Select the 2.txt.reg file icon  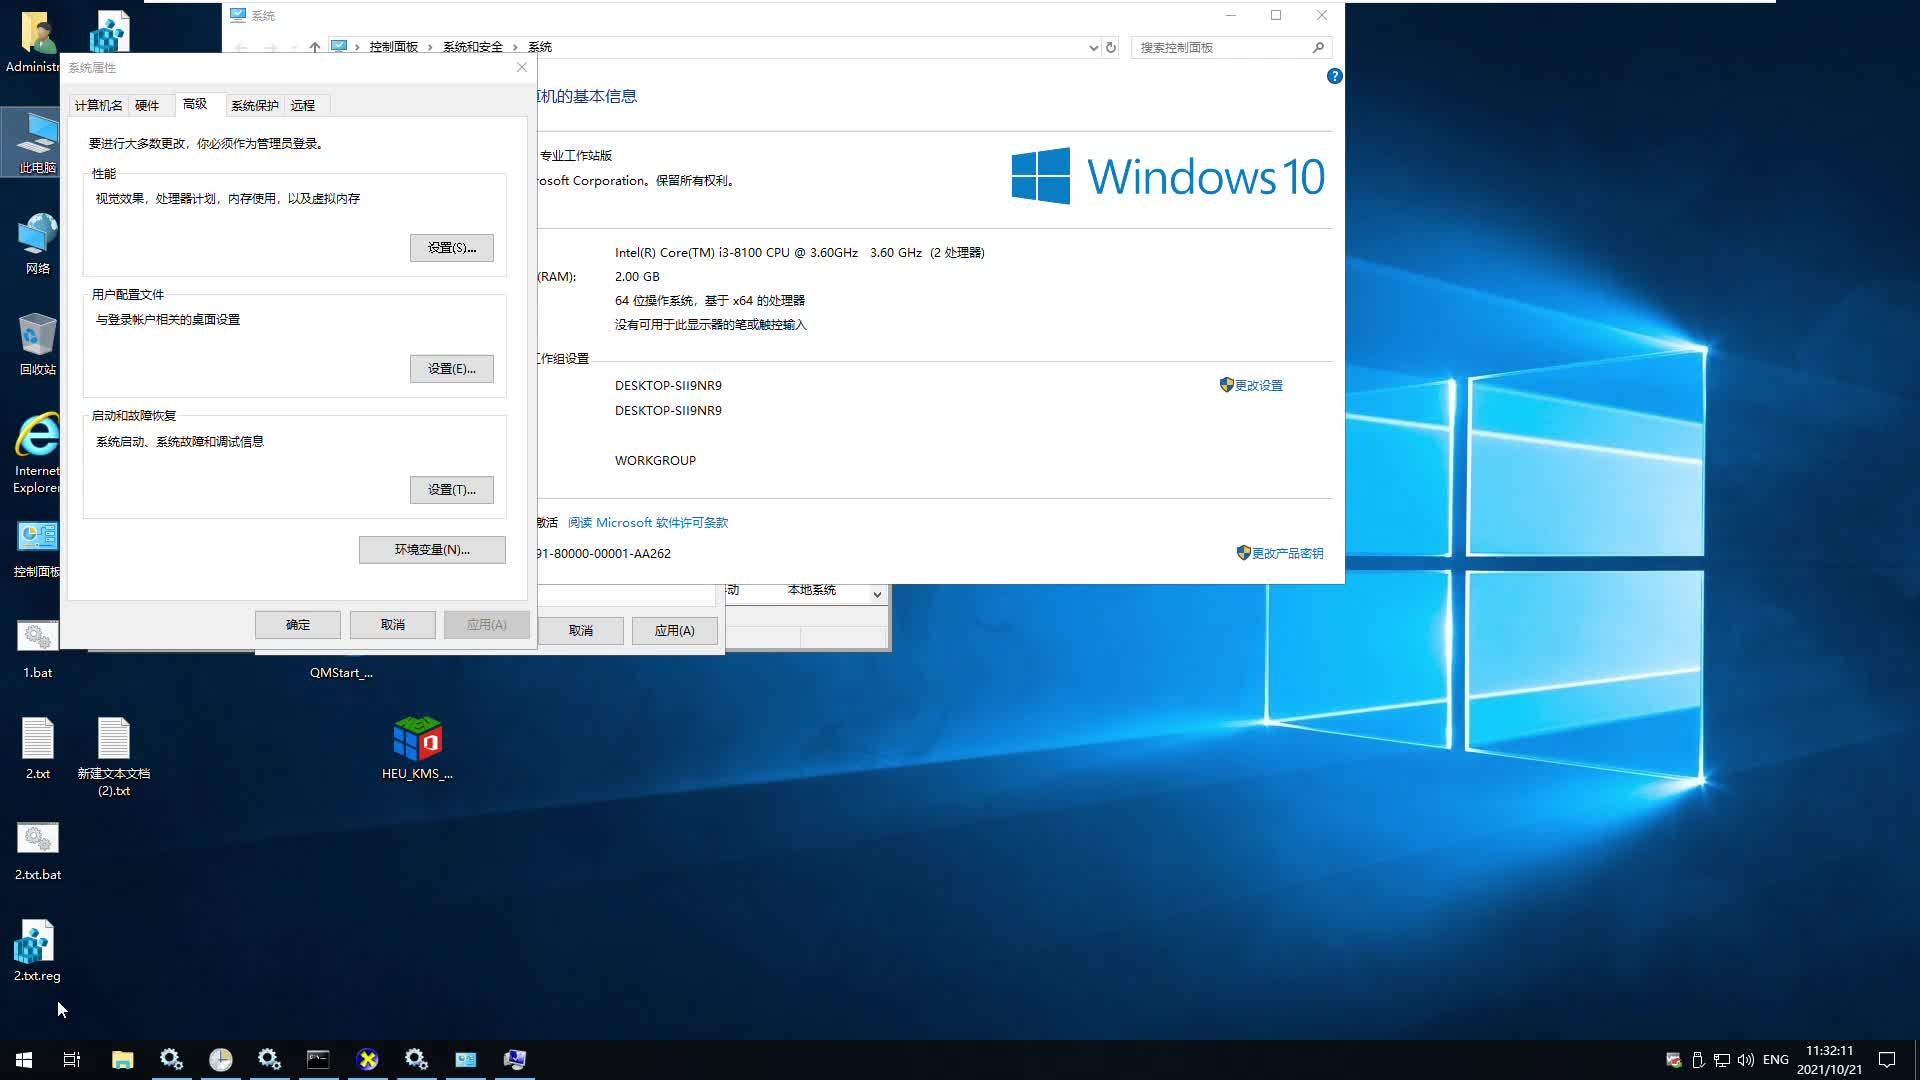point(37,951)
